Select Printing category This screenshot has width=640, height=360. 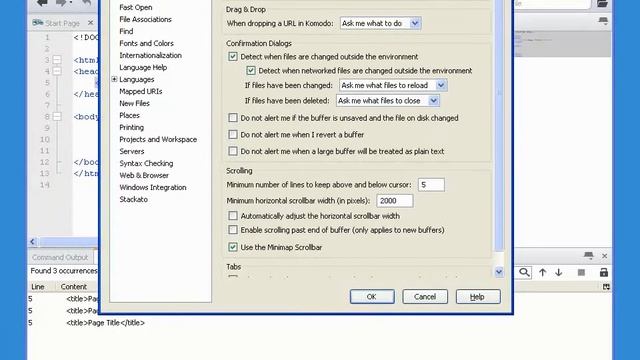pyautogui.click(x=131, y=127)
